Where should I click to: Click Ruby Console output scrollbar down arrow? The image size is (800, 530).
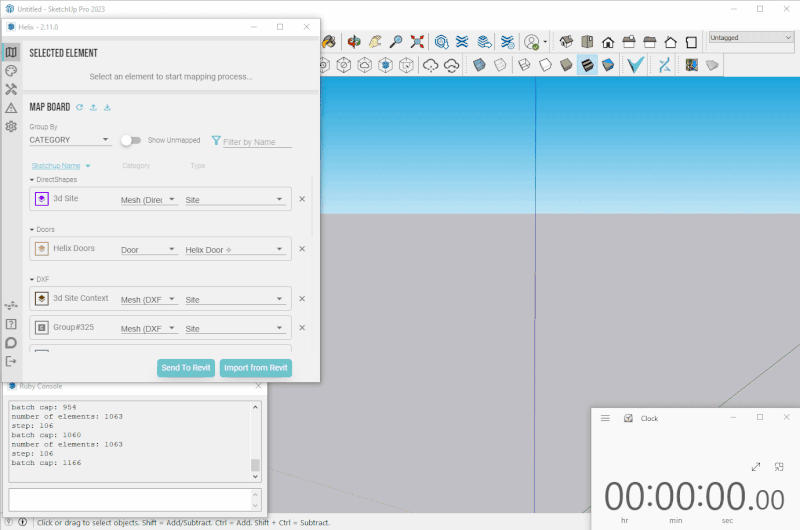(256, 476)
